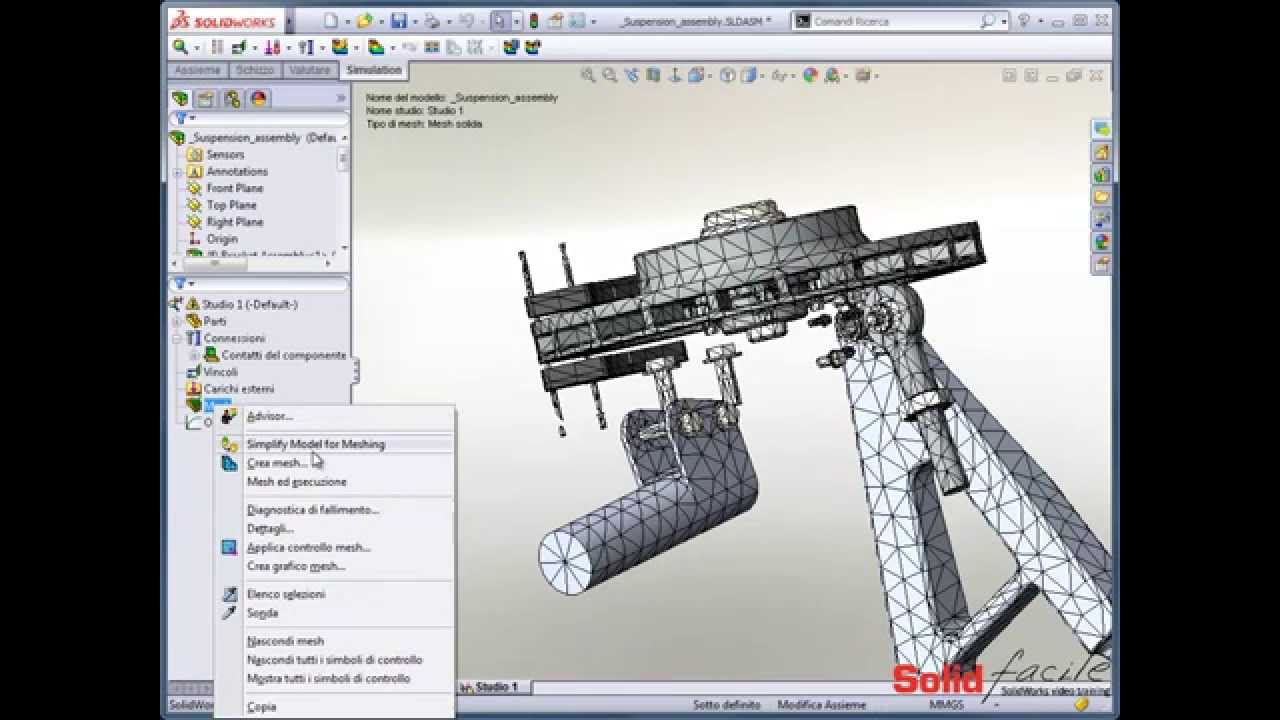Switch to the Schizzo tab
Image resolution: width=1280 pixels, height=720 pixels.
(x=254, y=70)
